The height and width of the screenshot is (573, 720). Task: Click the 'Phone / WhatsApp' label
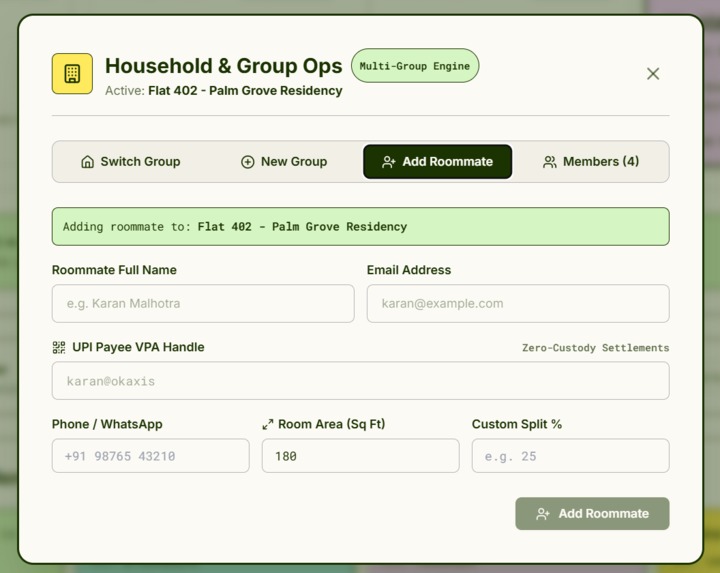(x=107, y=424)
